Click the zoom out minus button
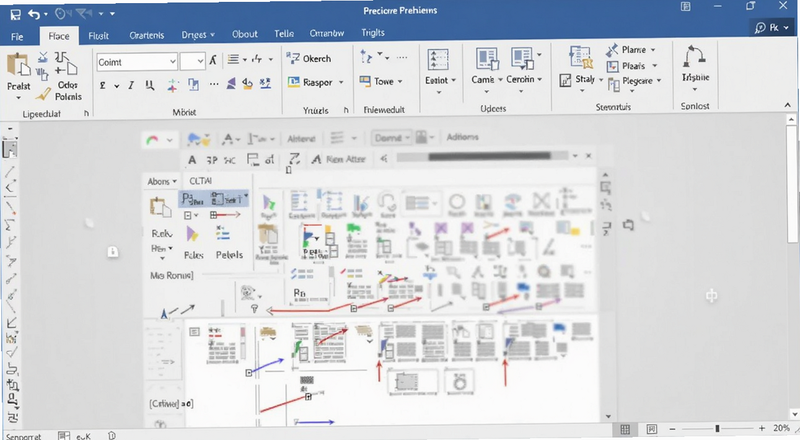Viewport: 800px width, 440px height. coord(672,429)
